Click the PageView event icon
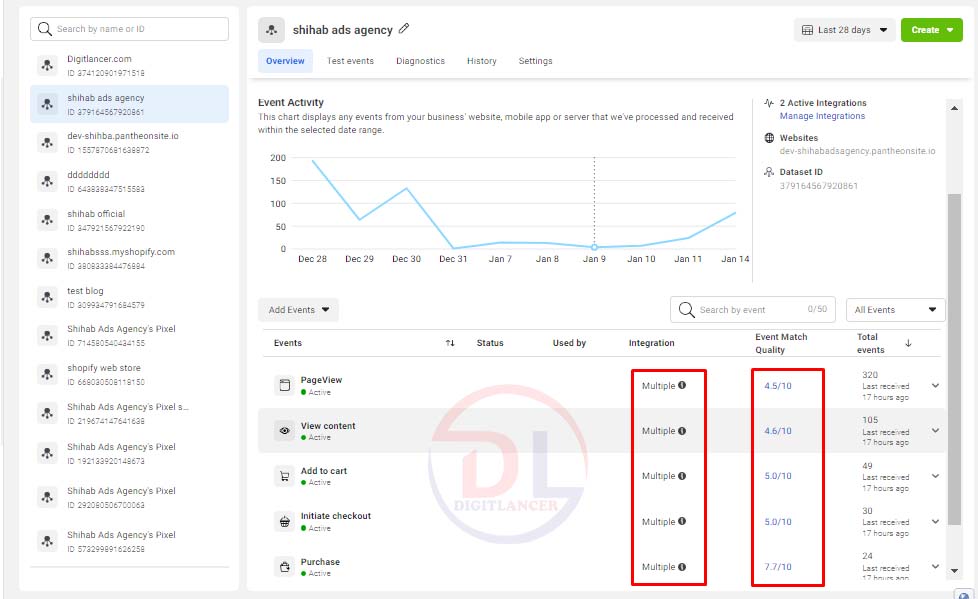The height and width of the screenshot is (599, 978). coord(284,386)
